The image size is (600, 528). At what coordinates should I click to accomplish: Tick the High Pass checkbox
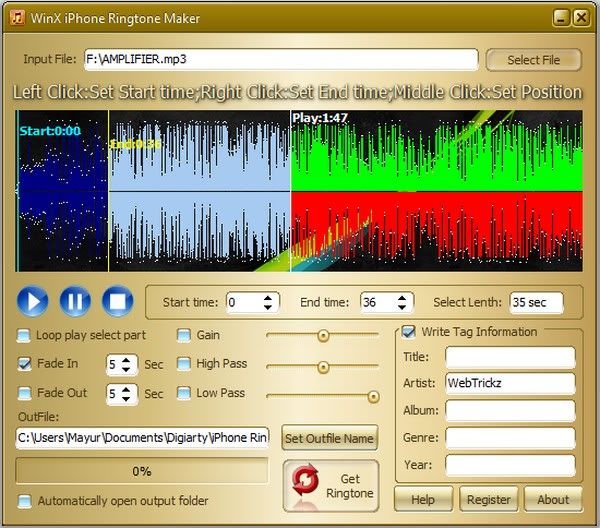point(184,363)
